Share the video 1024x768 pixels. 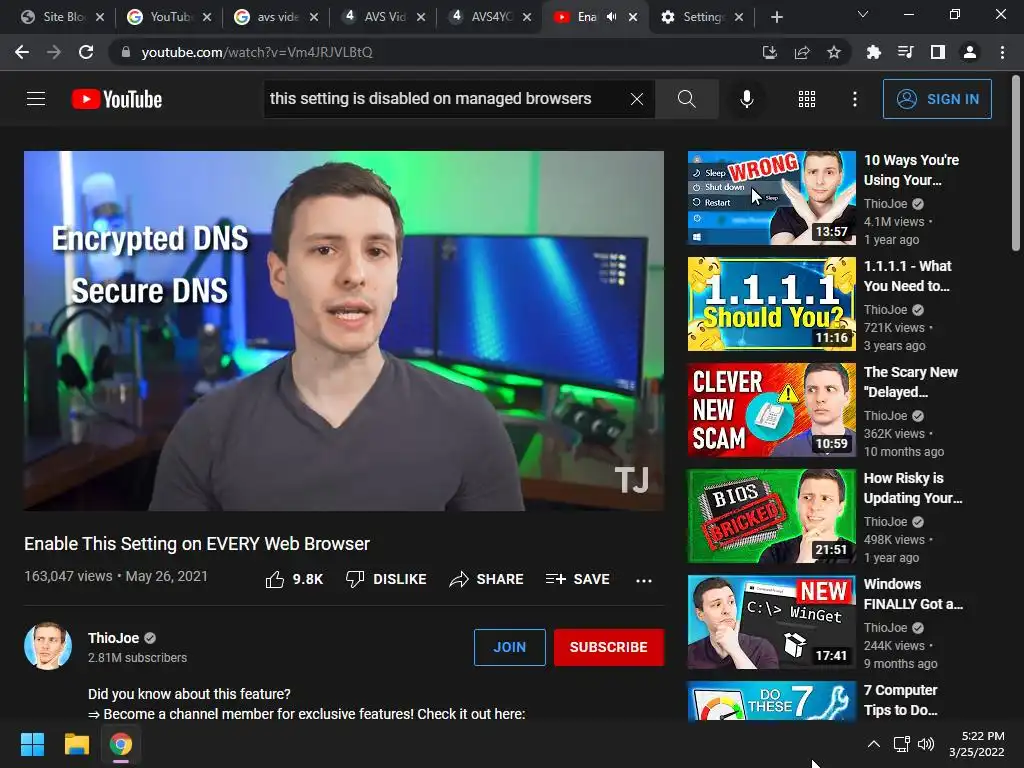click(487, 579)
